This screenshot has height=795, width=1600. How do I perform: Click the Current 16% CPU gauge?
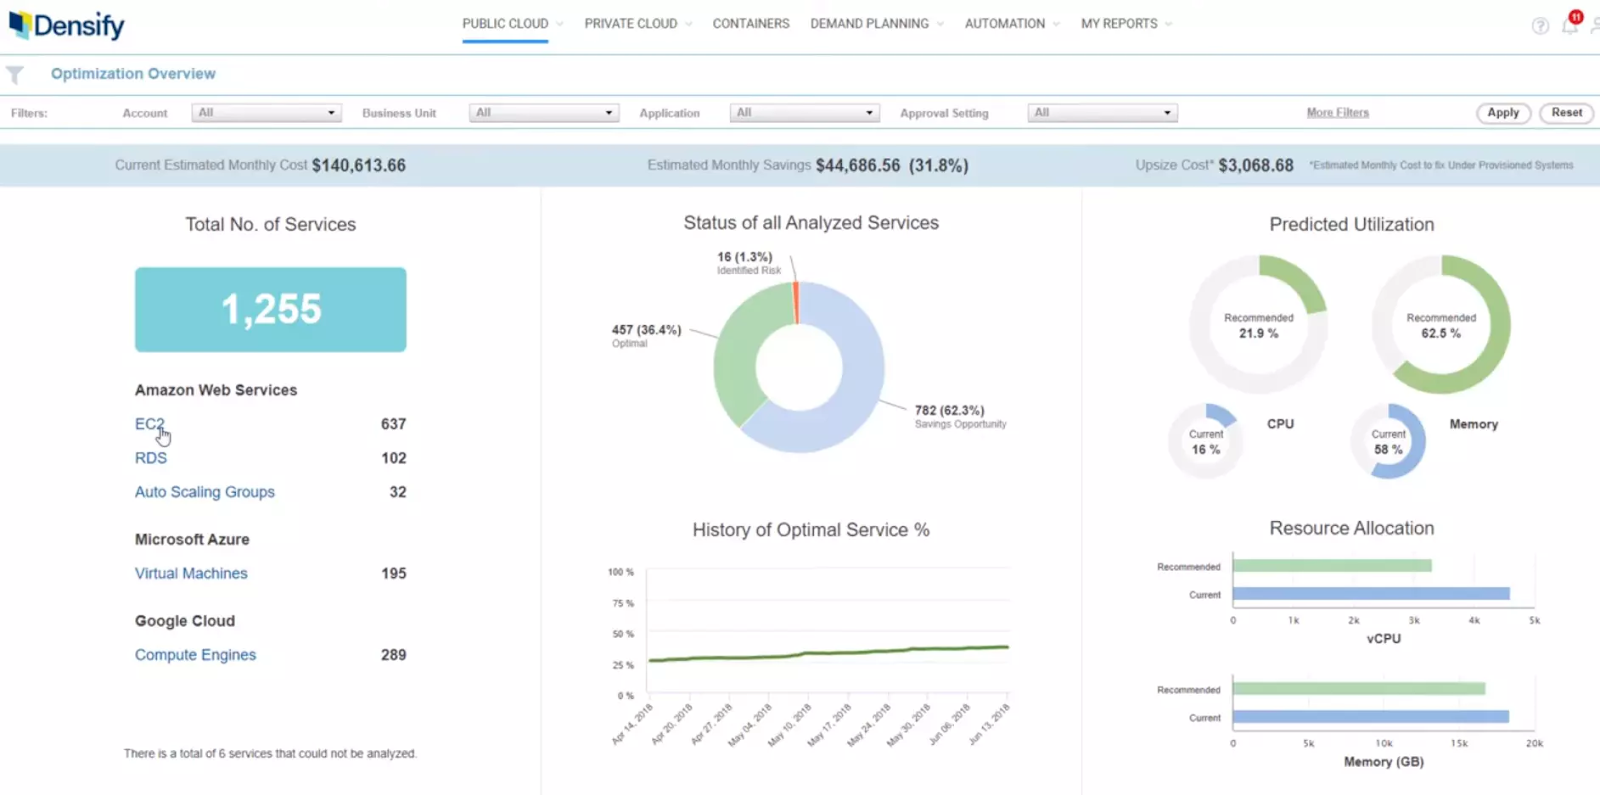pyautogui.click(x=1206, y=441)
